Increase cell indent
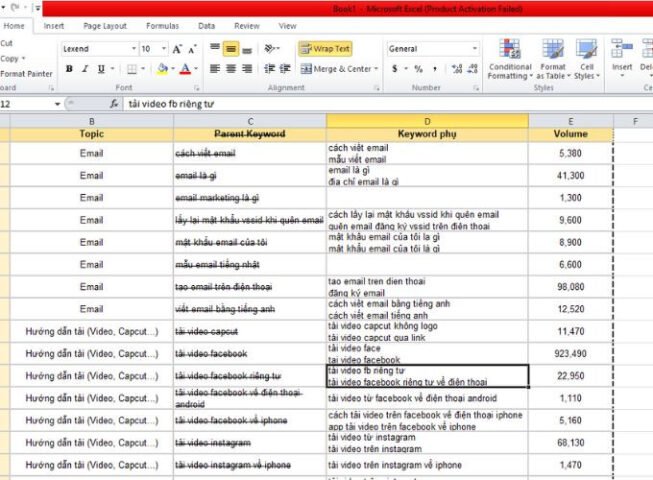This screenshot has height=480, width=653. pos(285,69)
